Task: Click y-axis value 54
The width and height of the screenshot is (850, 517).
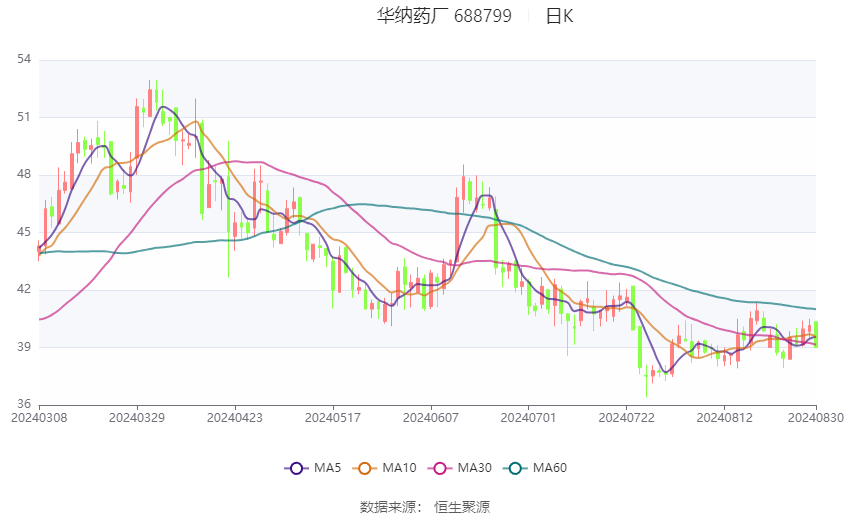Action: coord(24,59)
